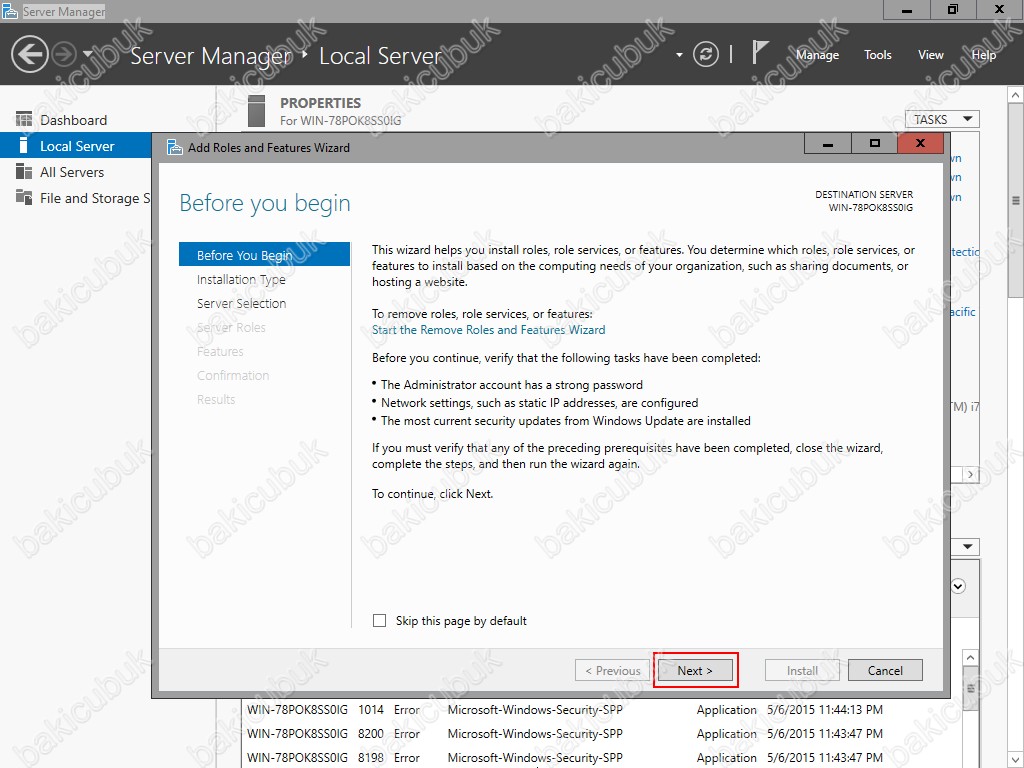Click the All Servers sidebar icon
Image resolution: width=1024 pixels, height=768 pixels.
(x=24, y=172)
